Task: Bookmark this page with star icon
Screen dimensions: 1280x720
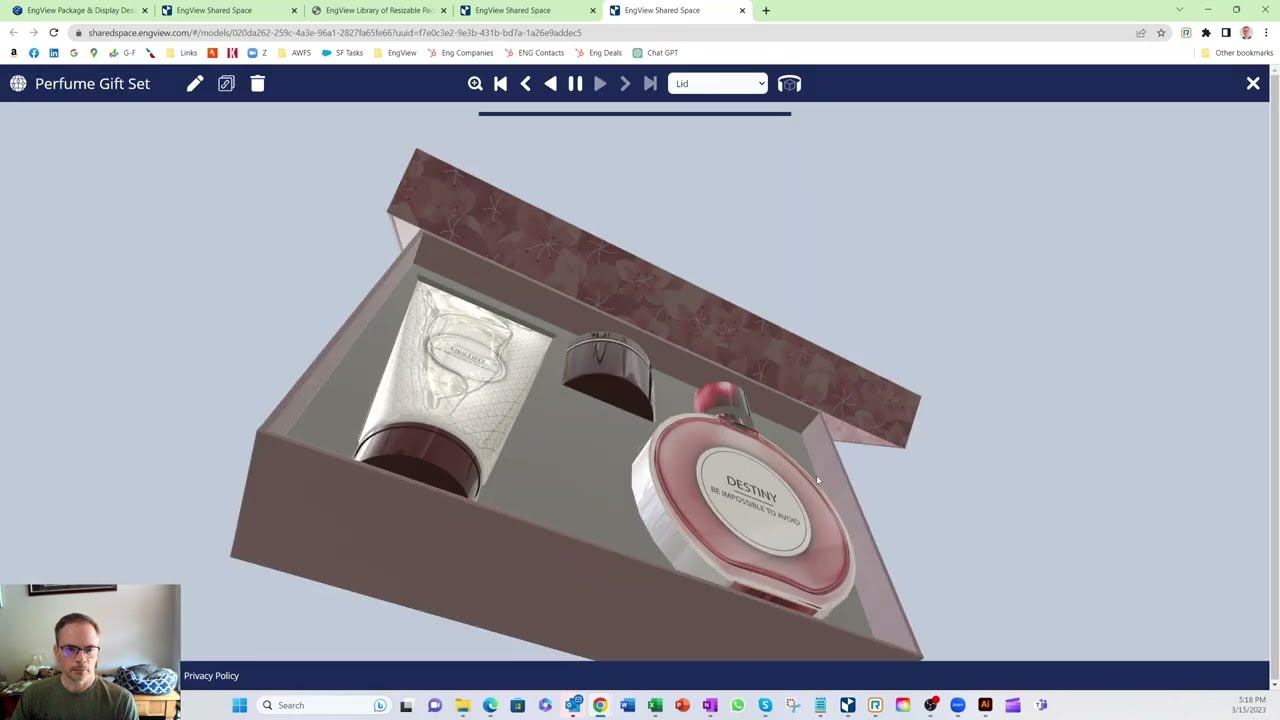Action: [1161, 33]
